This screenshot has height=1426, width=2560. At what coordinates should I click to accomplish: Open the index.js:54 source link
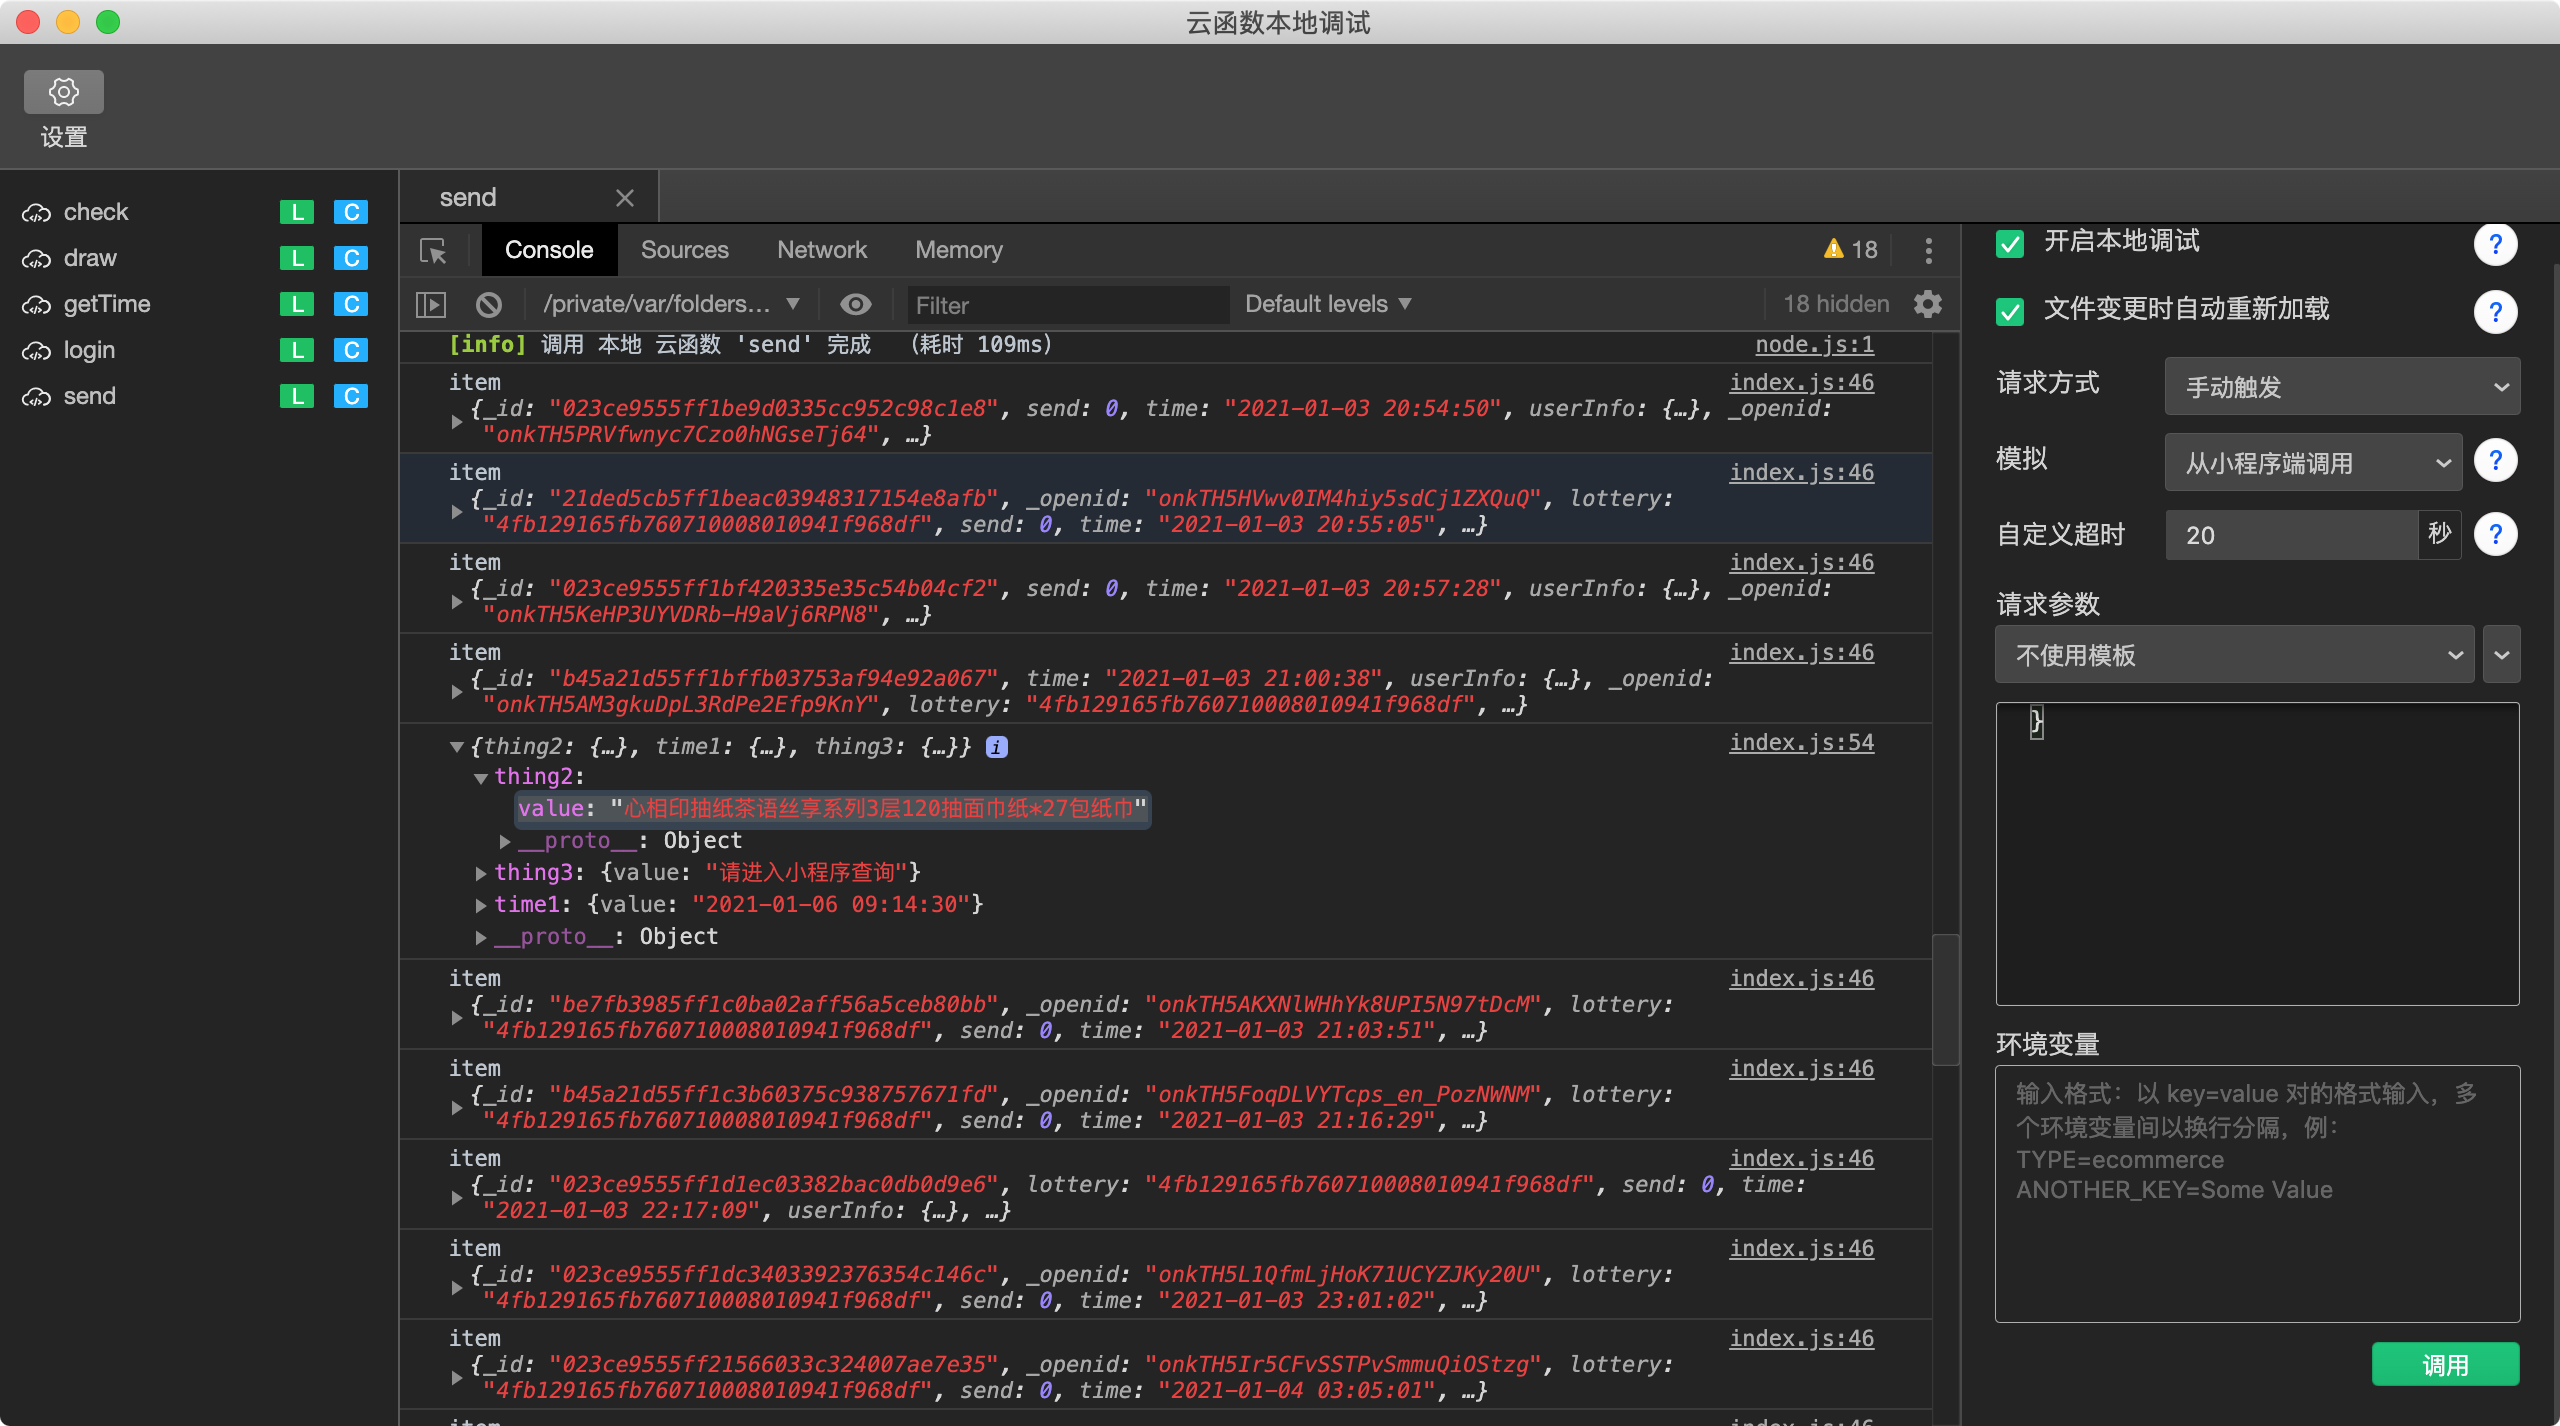point(1801,743)
